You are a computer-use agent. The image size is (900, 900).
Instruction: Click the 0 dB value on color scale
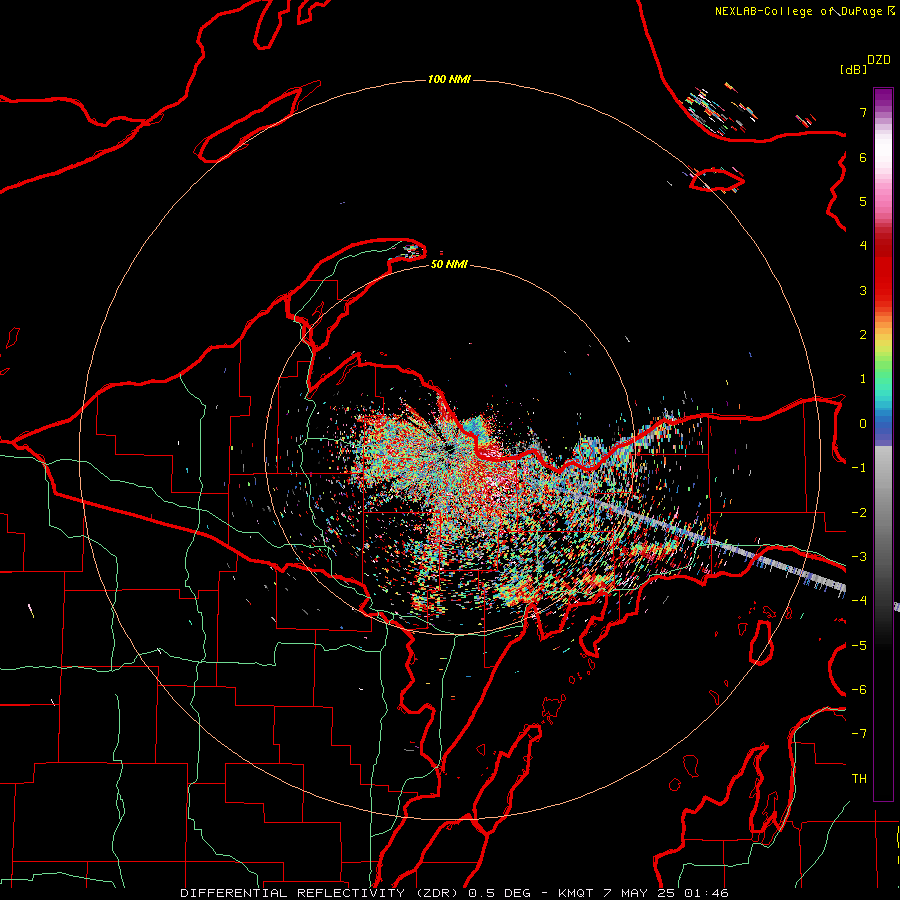coord(863,424)
